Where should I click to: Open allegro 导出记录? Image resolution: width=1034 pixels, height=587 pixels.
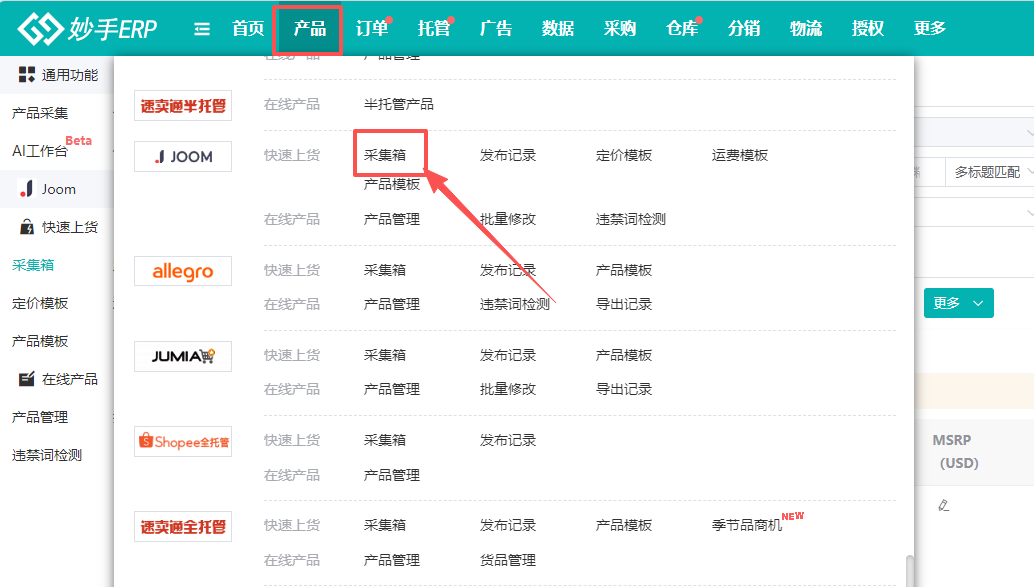624,305
